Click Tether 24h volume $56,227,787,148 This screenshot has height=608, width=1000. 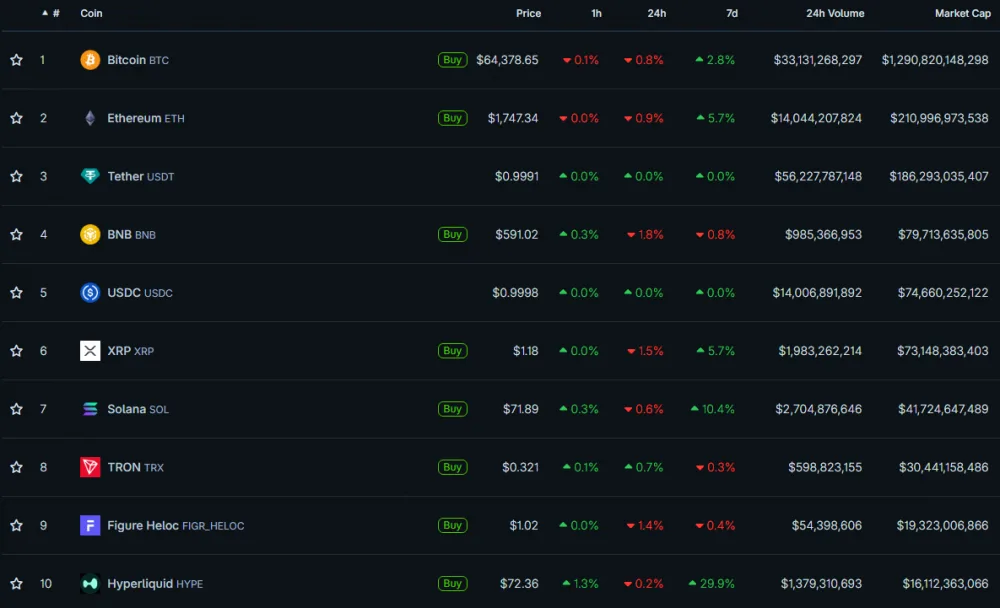818,176
